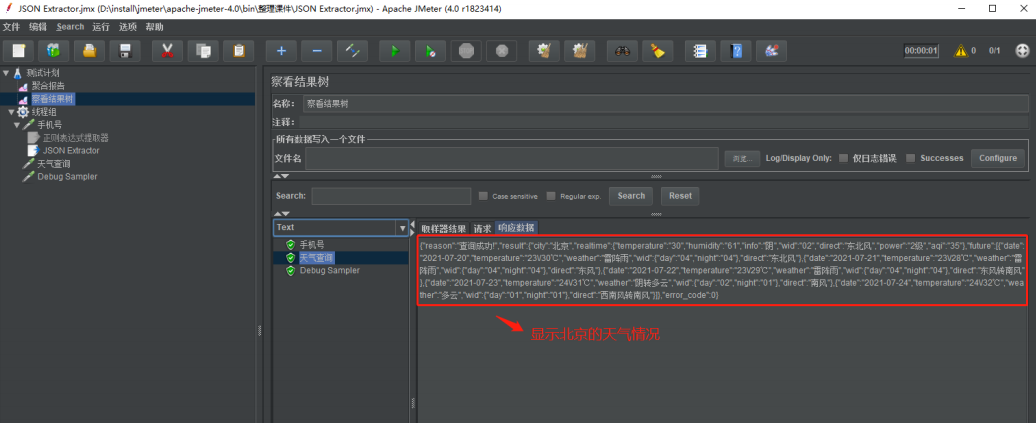Click the 浏览... browse button
Image resolution: width=1036 pixels, height=423 pixels.
tap(741, 159)
